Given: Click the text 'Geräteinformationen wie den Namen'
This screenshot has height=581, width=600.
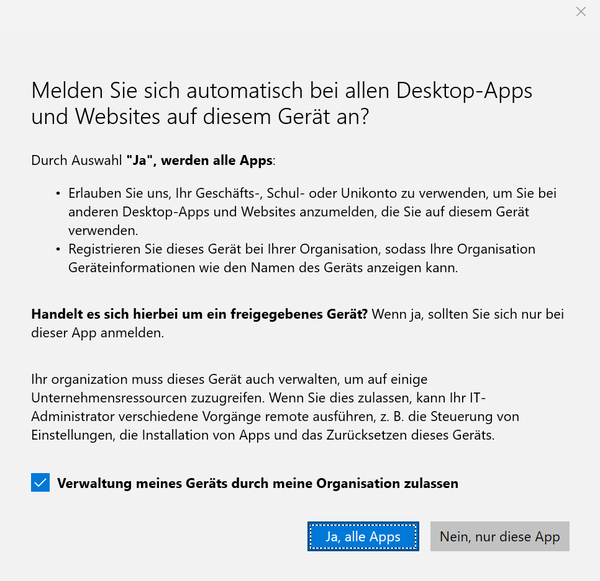Looking at the screenshot, I should (x=200, y=267).
